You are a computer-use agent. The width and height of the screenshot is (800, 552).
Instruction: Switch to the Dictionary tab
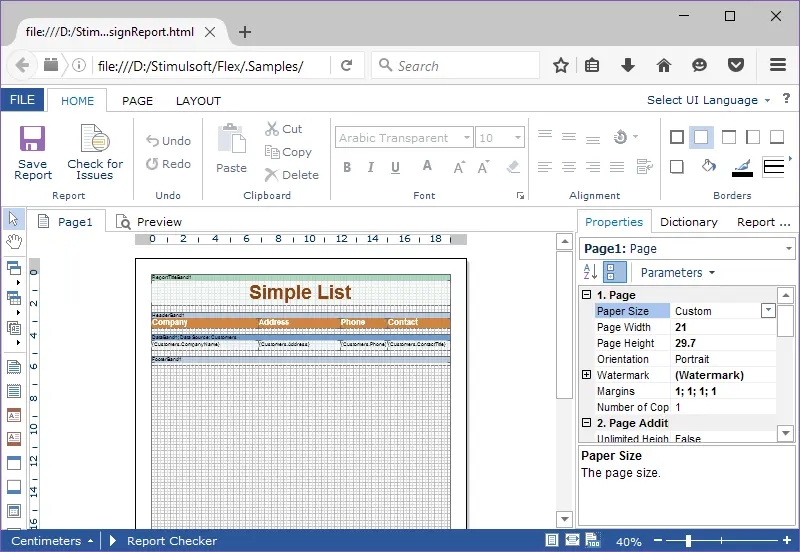(x=688, y=221)
